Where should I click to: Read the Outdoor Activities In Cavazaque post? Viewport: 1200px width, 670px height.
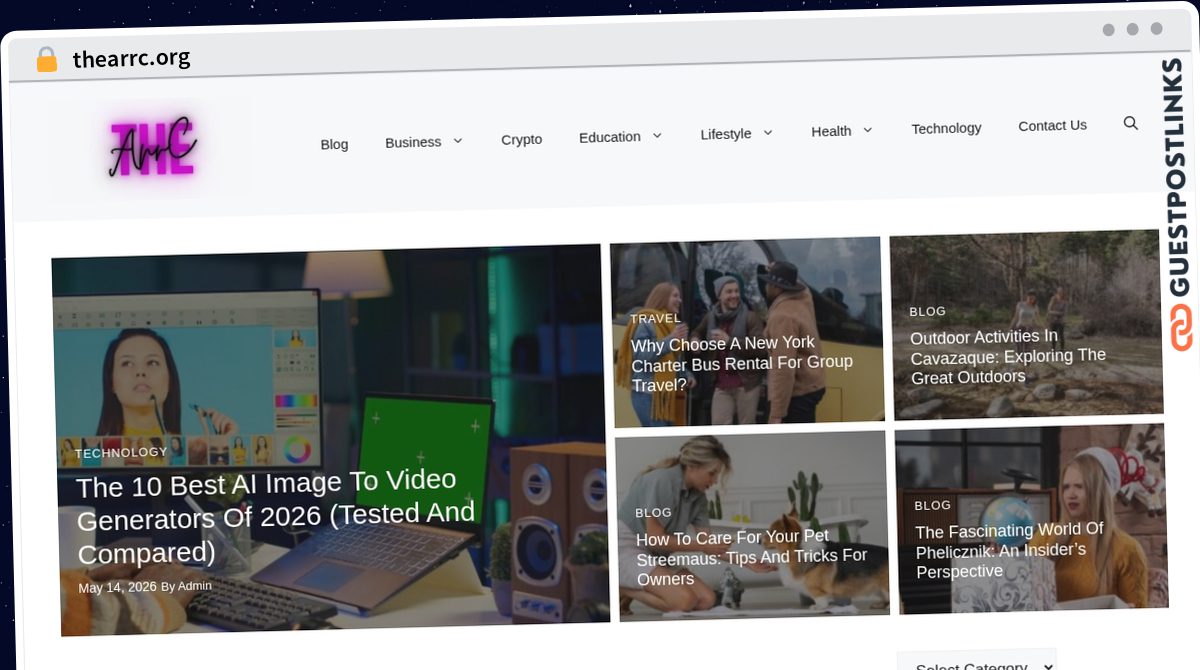point(1008,356)
